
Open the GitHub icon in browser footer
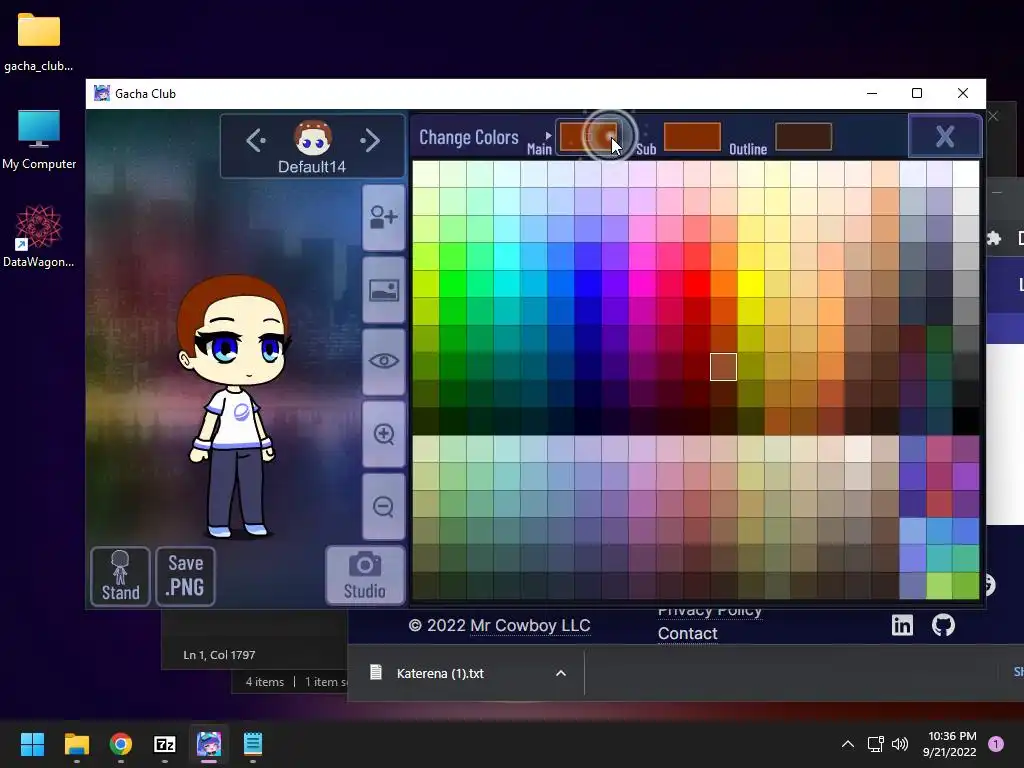pos(943,625)
